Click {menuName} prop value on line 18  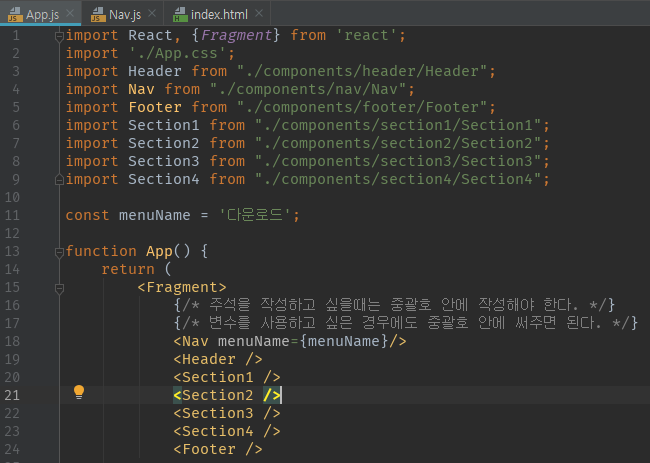(x=344, y=341)
